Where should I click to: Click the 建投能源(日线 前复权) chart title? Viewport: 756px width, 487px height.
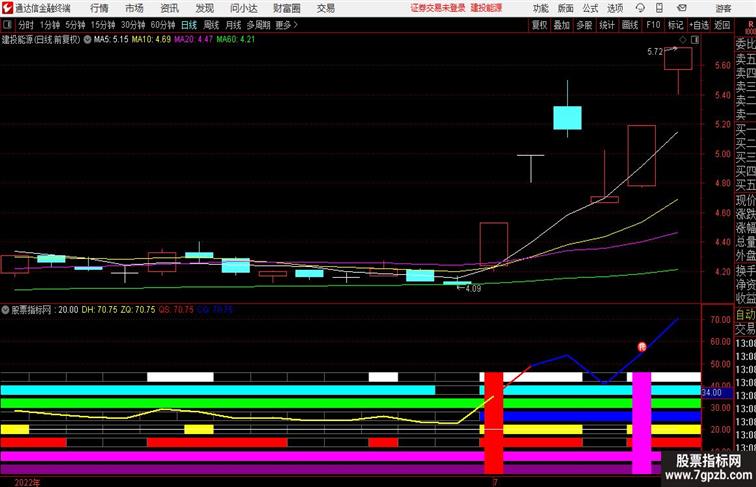pyautogui.click(x=41, y=40)
